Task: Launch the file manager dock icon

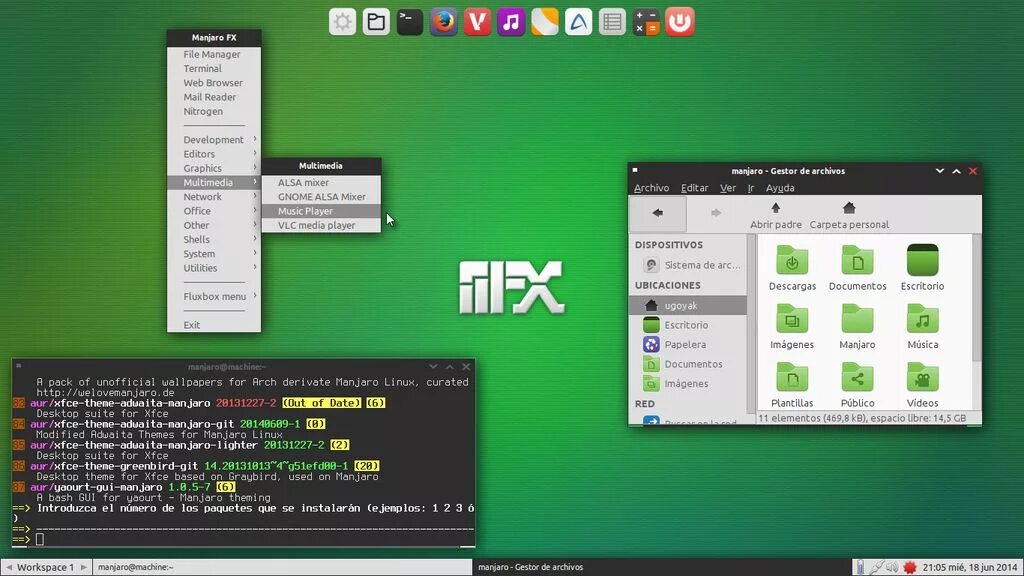Action: pyautogui.click(x=376, y=22)
